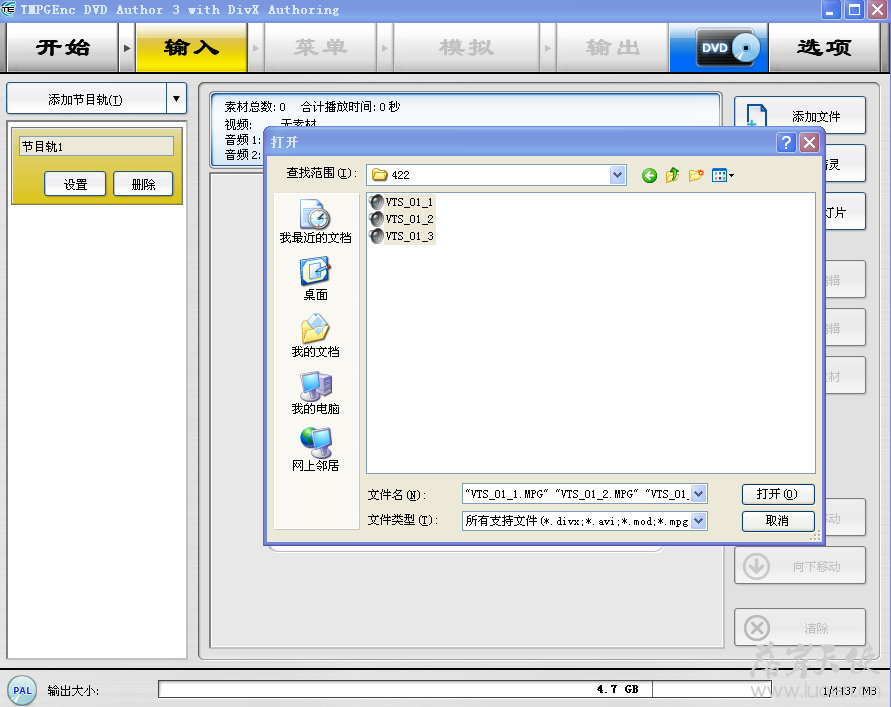Switch to the 输出 (Output) tab

(613, 48)
